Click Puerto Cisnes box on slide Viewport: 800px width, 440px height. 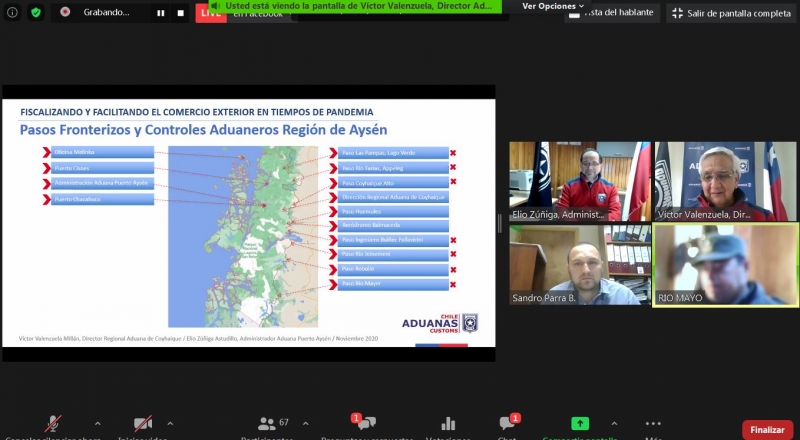click(x=103, y=168)
